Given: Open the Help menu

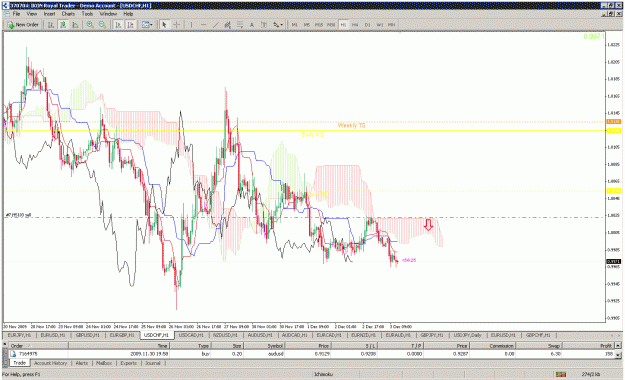Looking at the screenshot, I should [128, 14].
